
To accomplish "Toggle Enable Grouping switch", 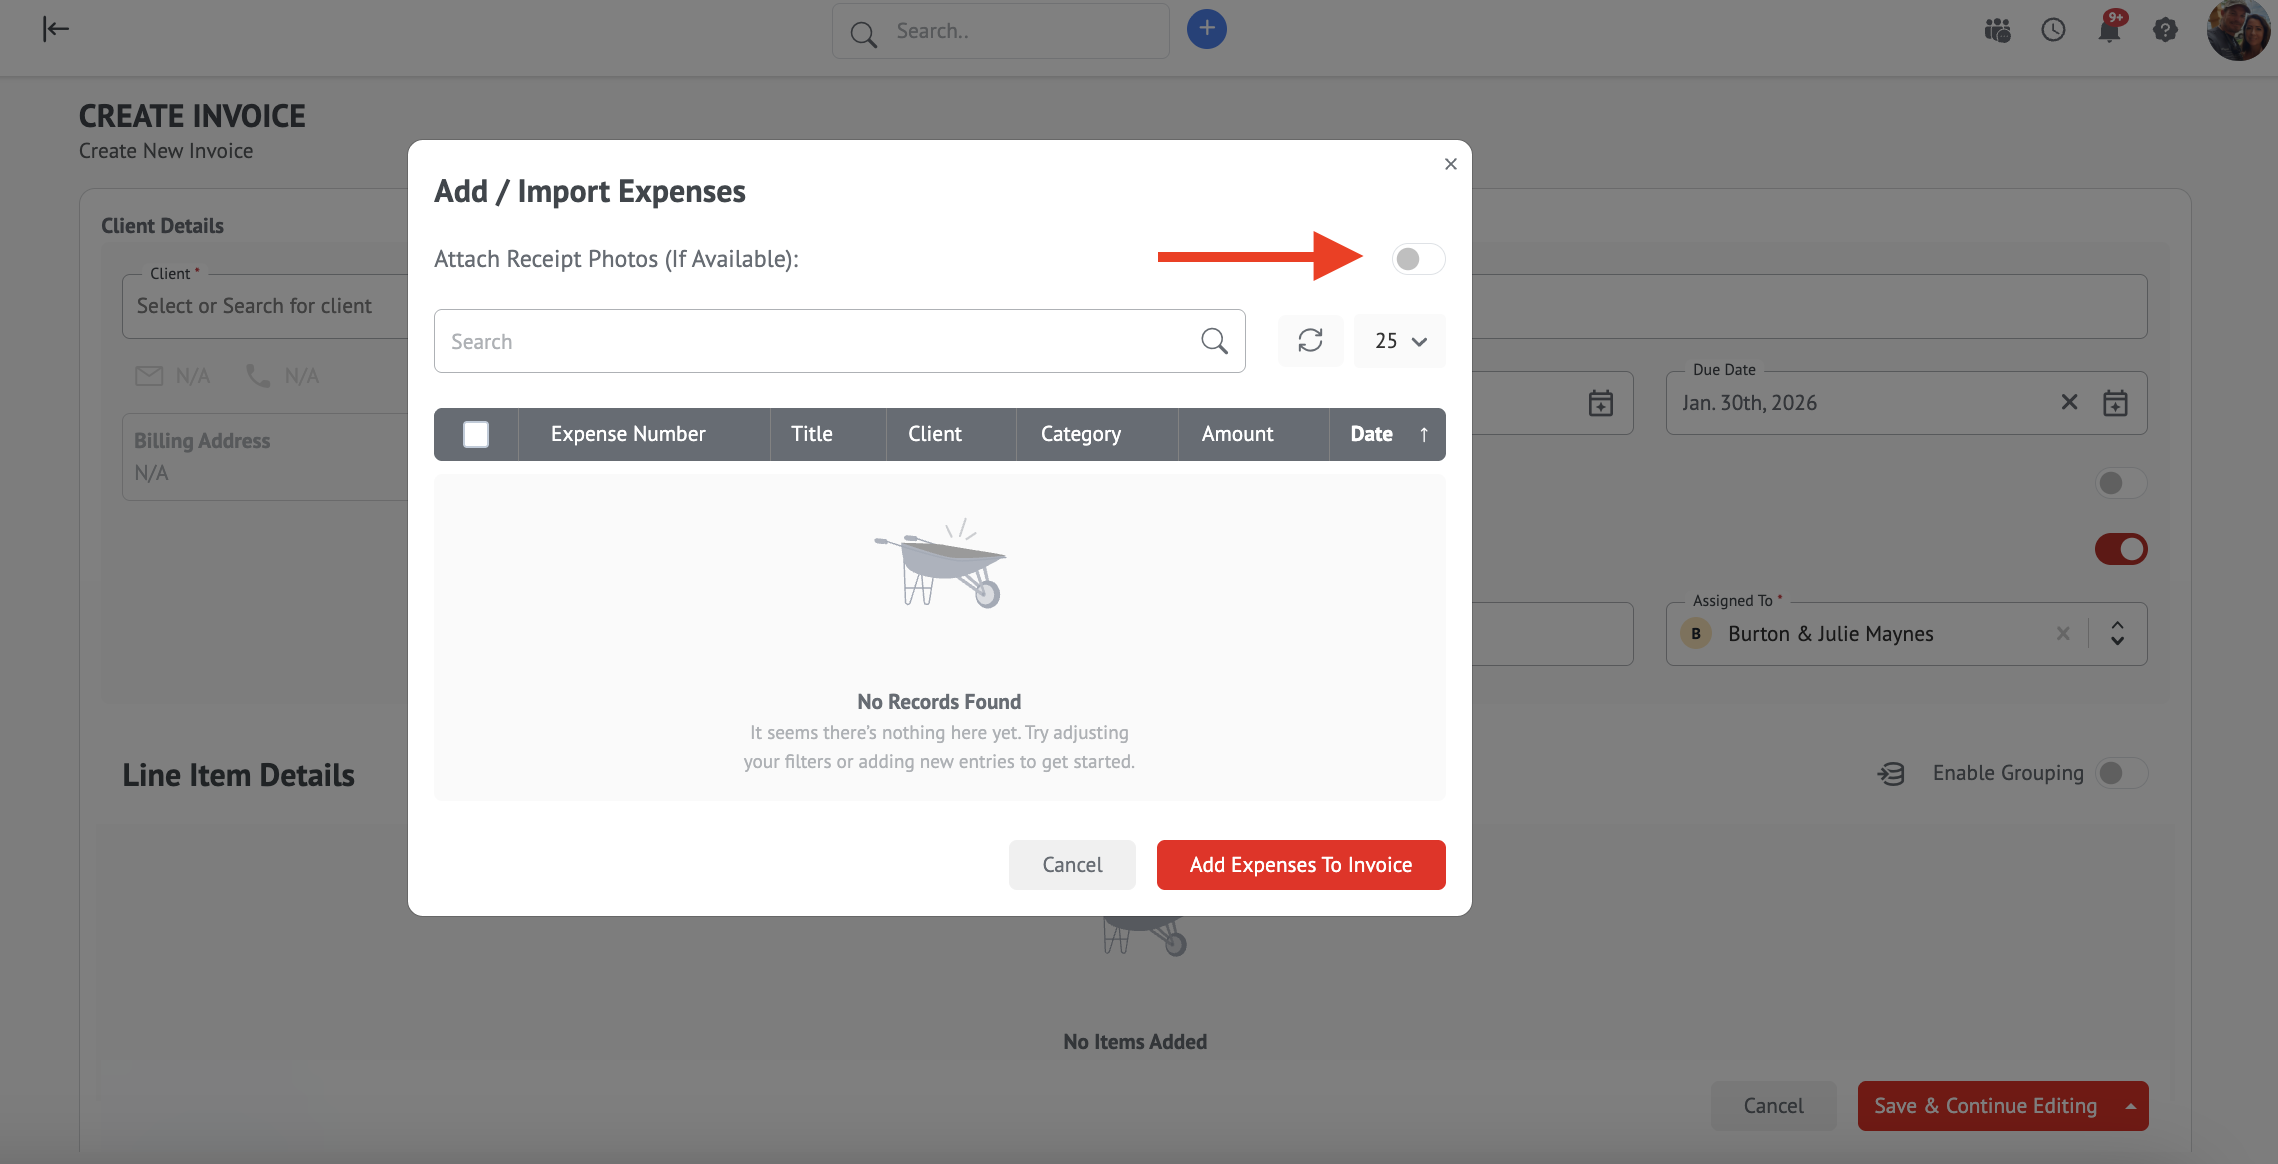I will 2120,773.
